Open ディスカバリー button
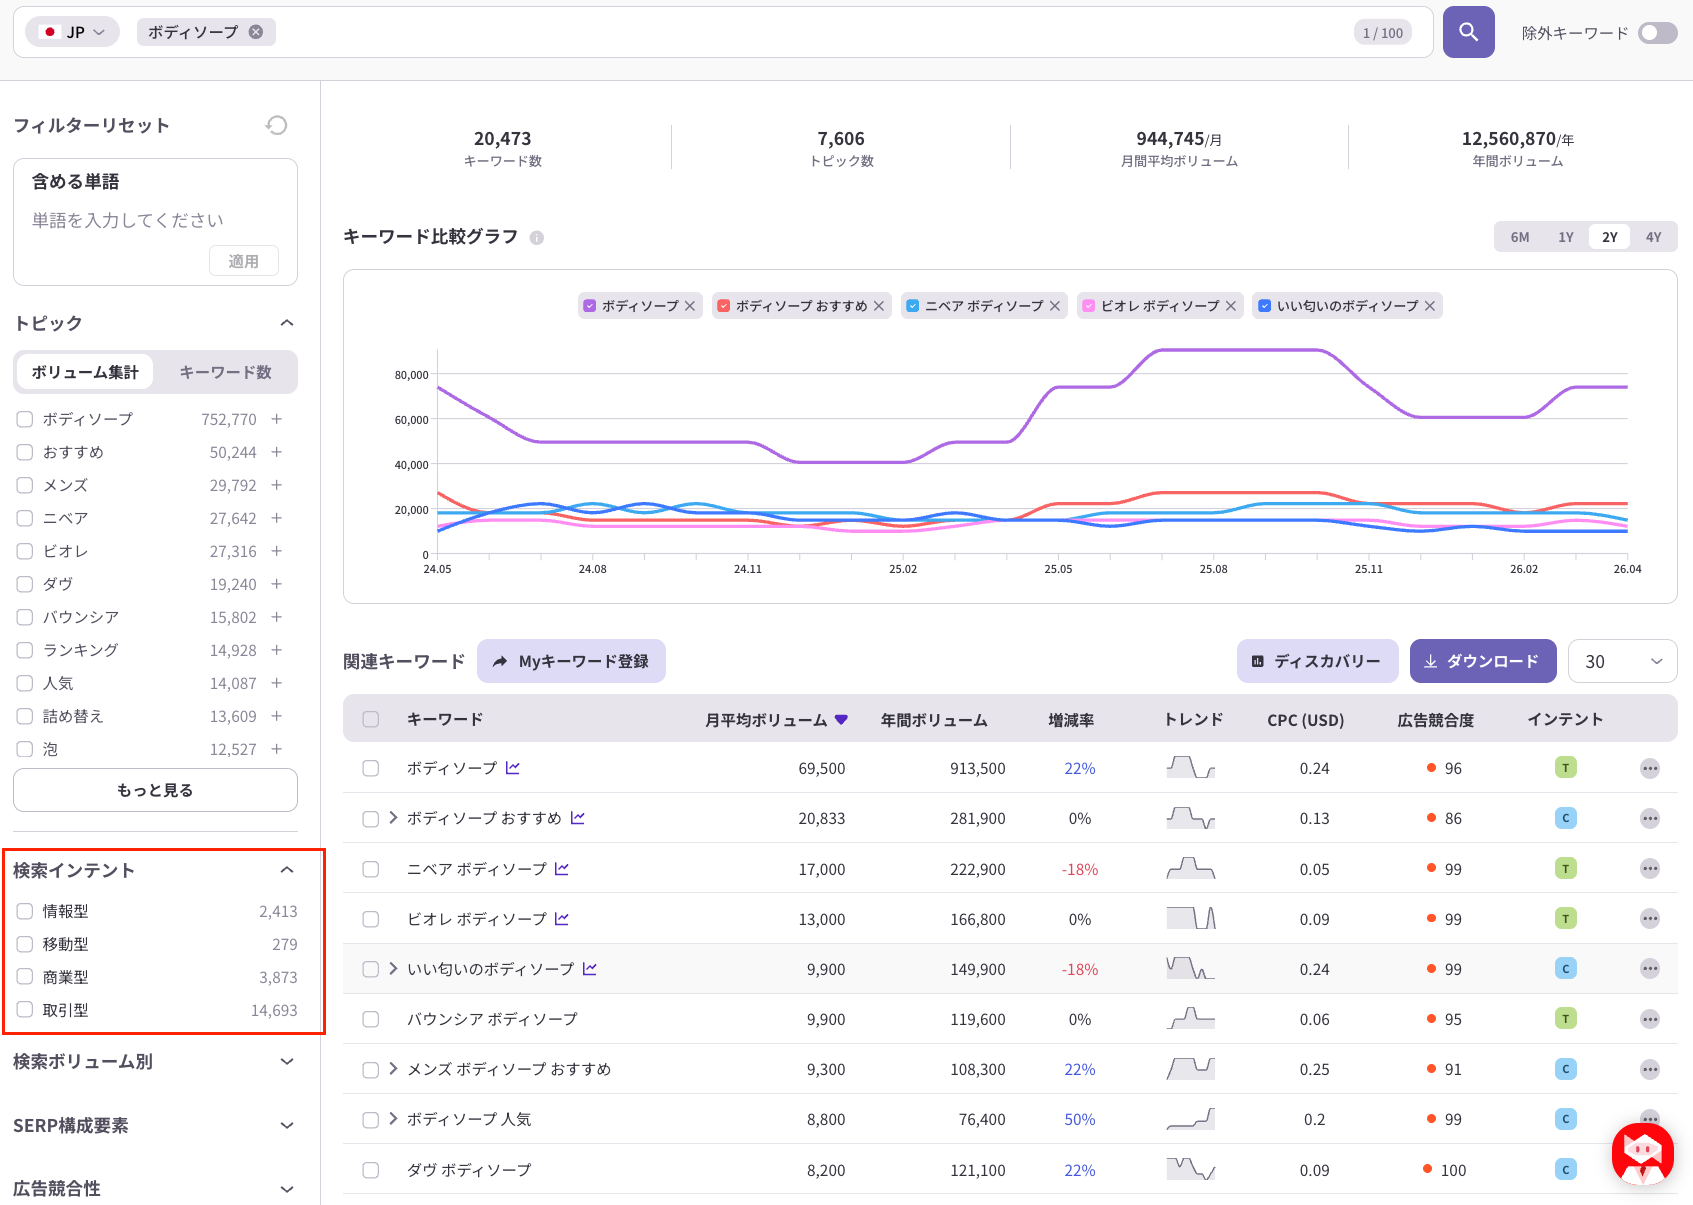Viewport: 1693px width, 1205px height. pyautogui.click(x=1317, y=661)
